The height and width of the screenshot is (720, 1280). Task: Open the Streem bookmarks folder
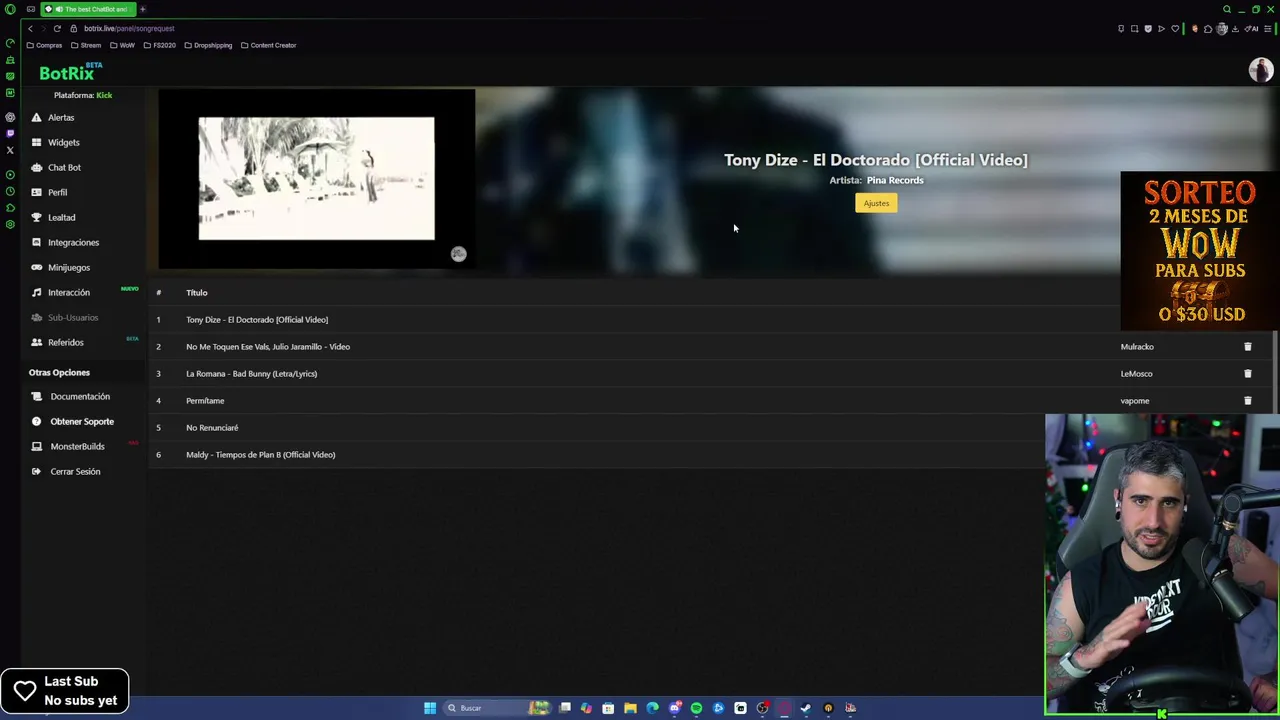click(86, 45)
